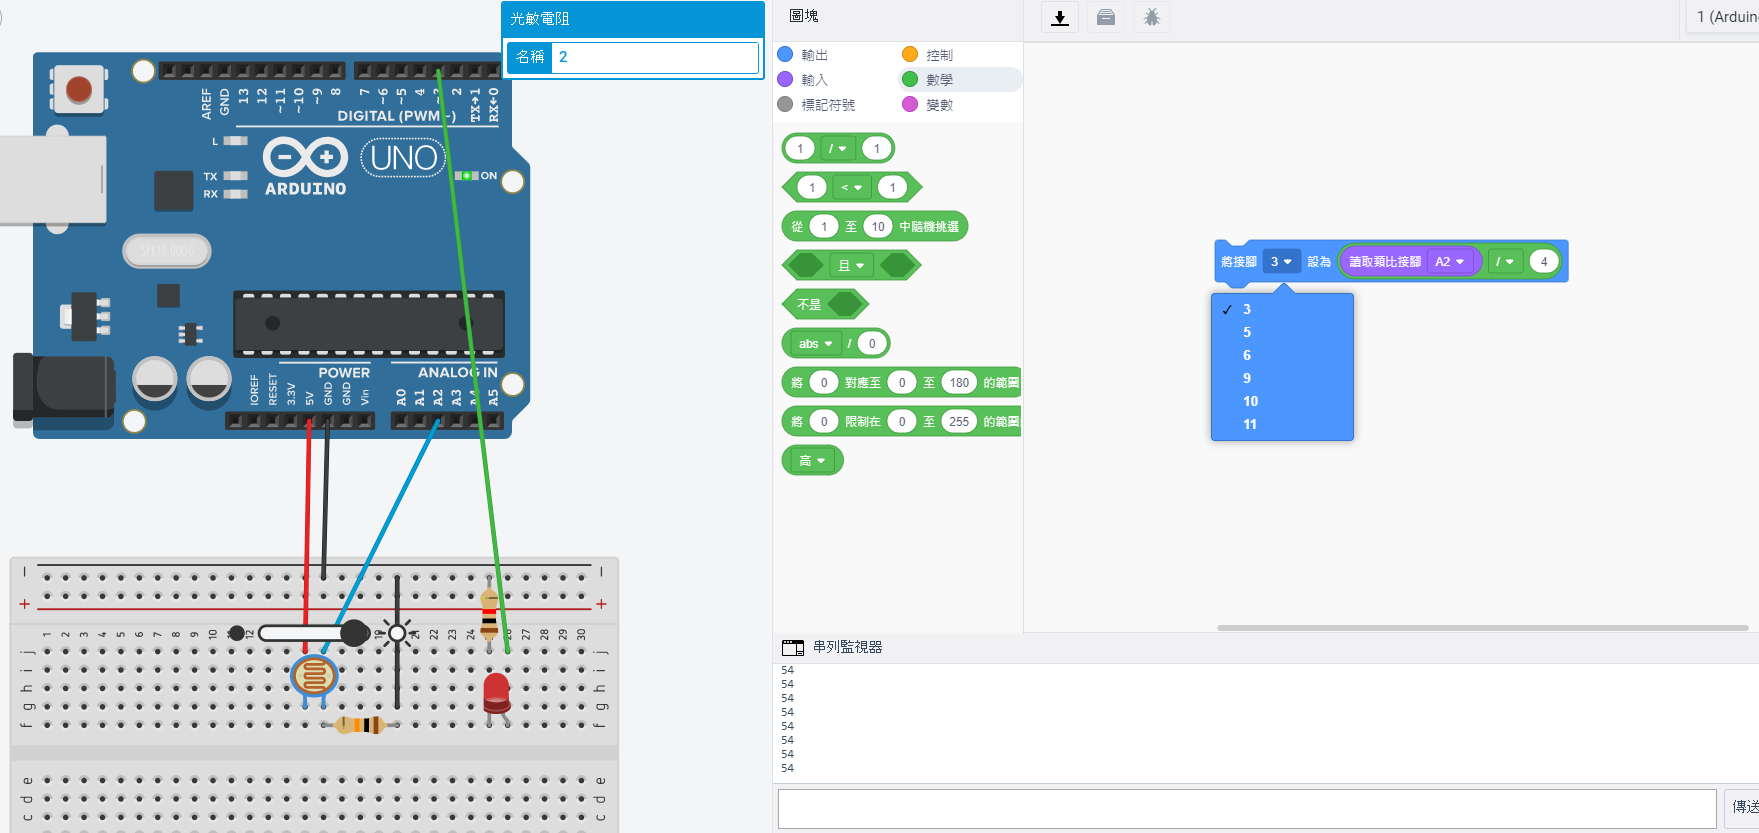Choose pin 11 from the dropdown list
This screenshot has width=1759, height=833.
point(1250,424)
